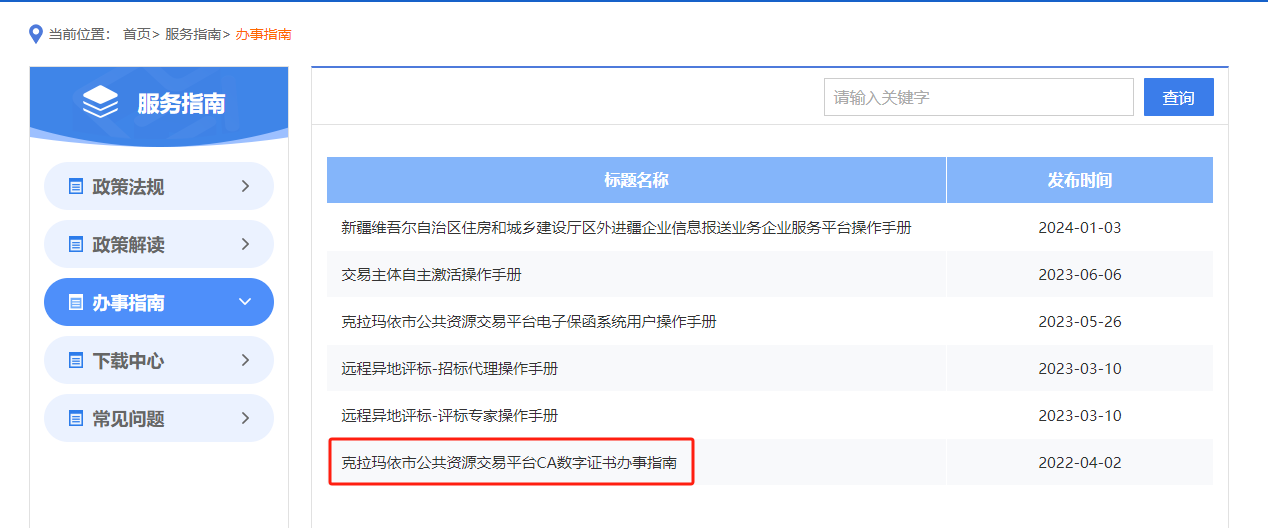Viewport: 1268px width, 528px height.
Task: Click the document icon beside 政策解读
Action: 75,245
